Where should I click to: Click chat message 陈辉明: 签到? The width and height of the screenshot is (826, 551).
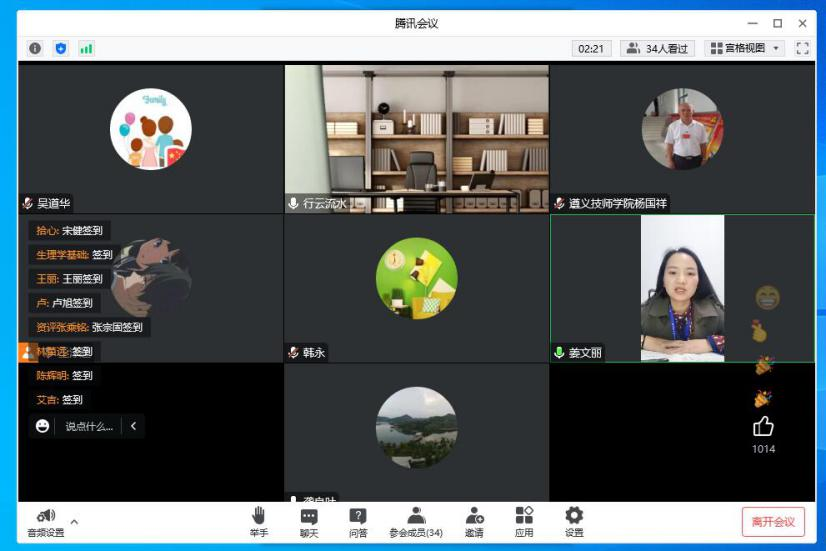64,376
